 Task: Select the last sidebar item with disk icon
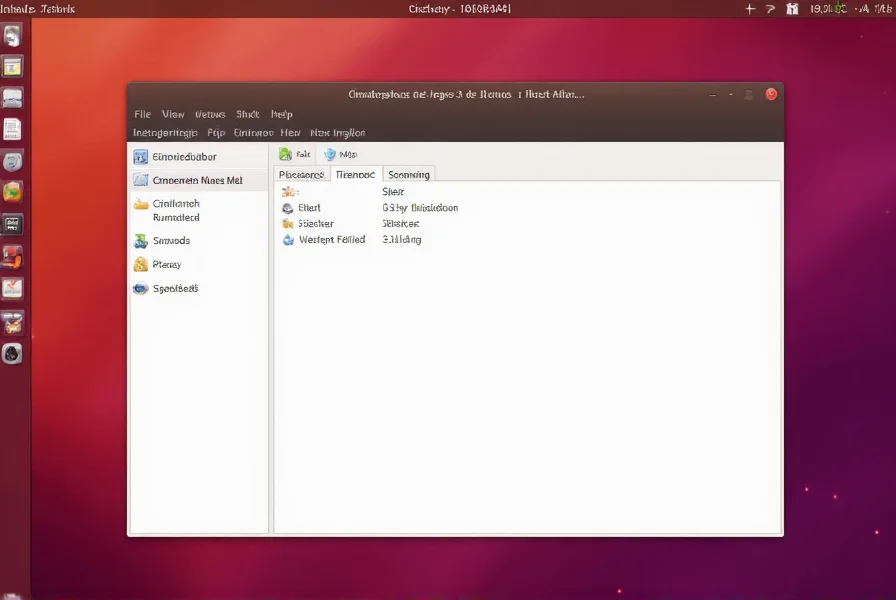pos(141,289)
